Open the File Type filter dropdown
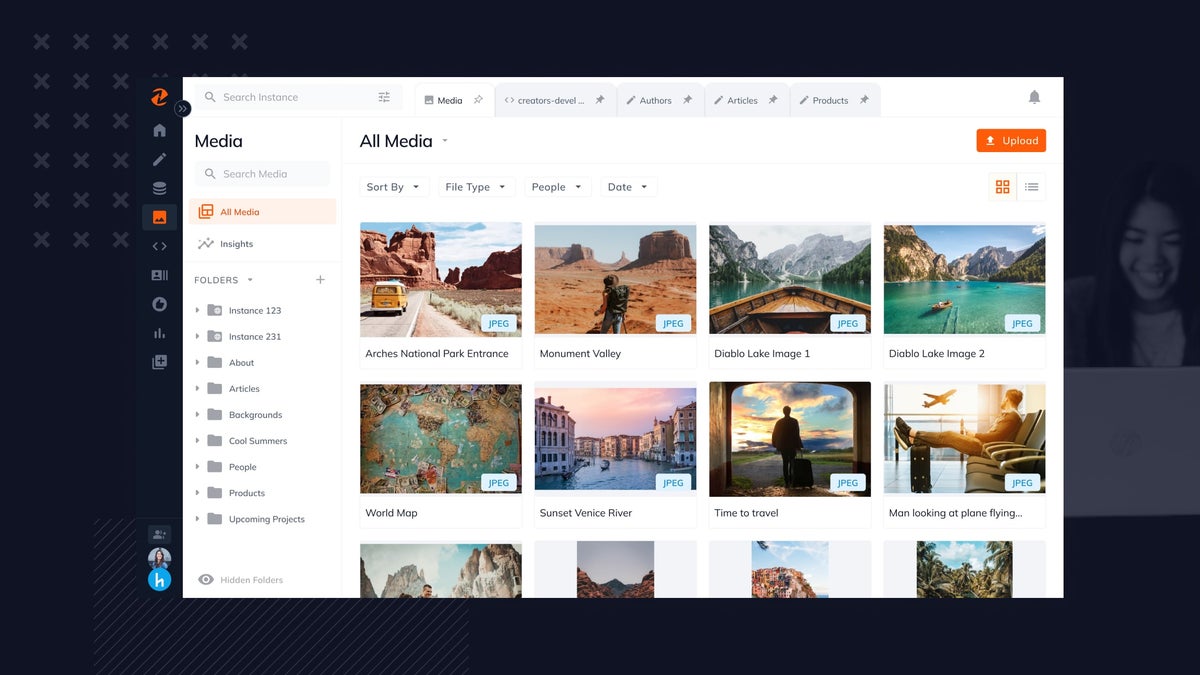Screen dimensions: 1200x675 click(475, 186)
